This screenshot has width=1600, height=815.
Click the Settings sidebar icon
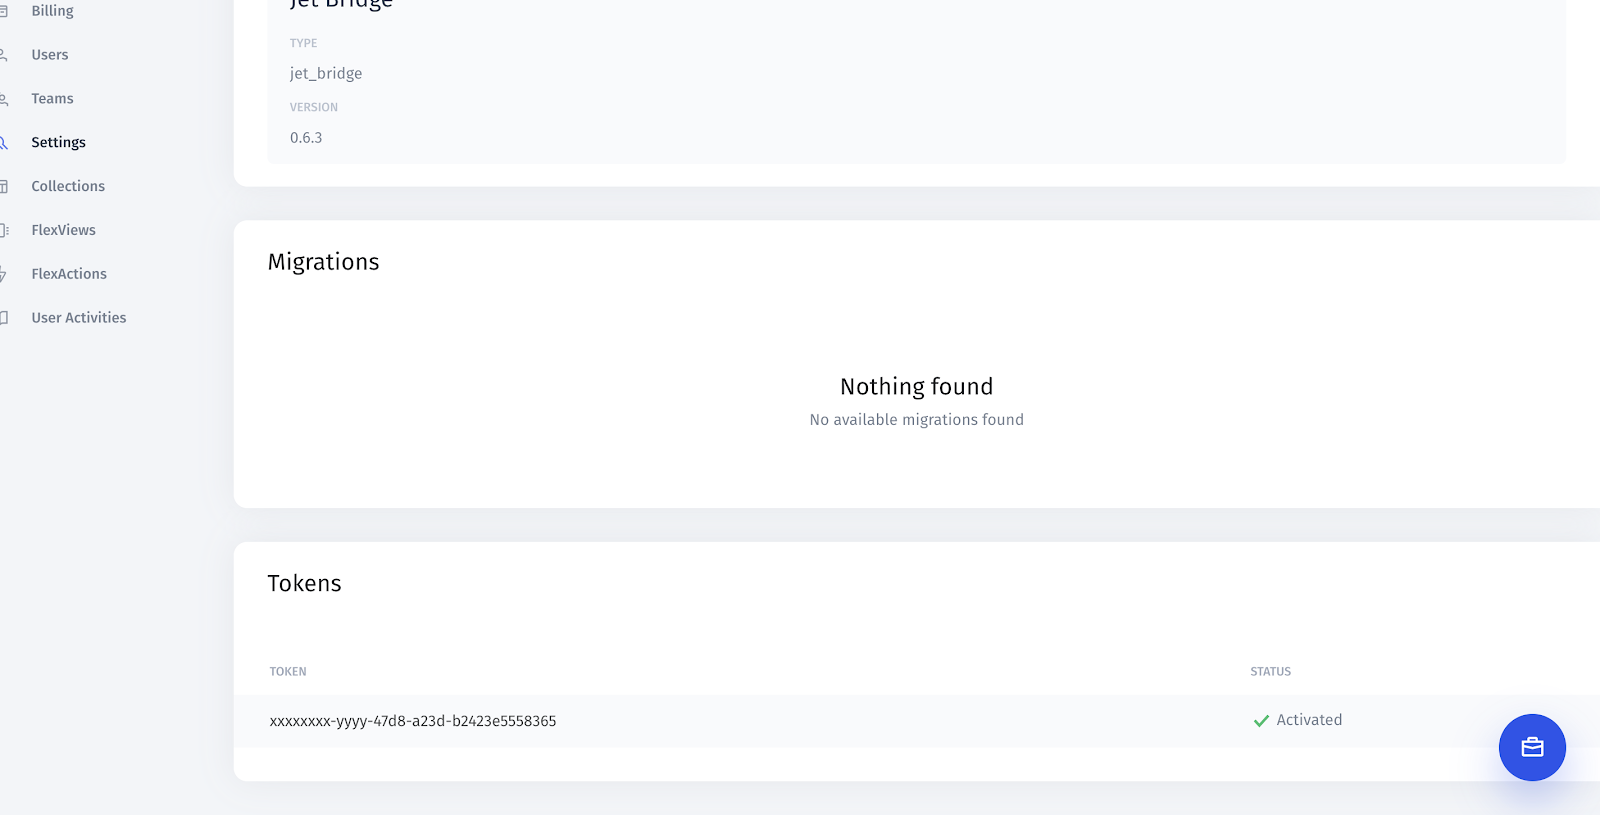[3, 143]
